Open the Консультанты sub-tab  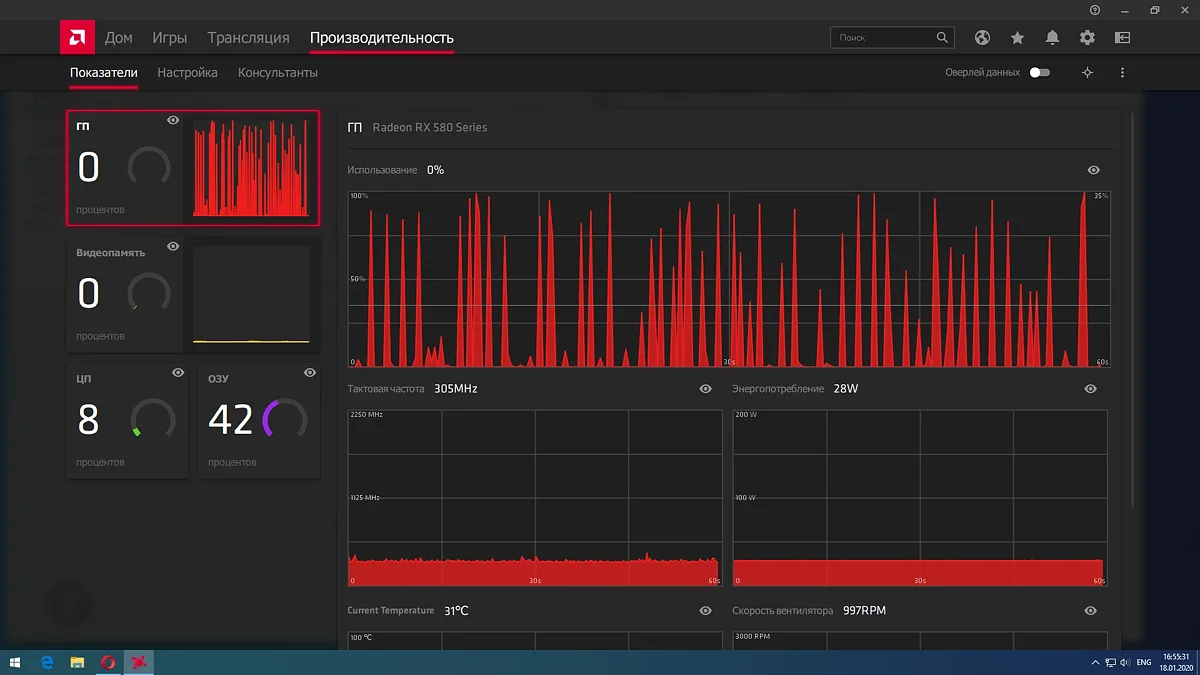point(278,73)
